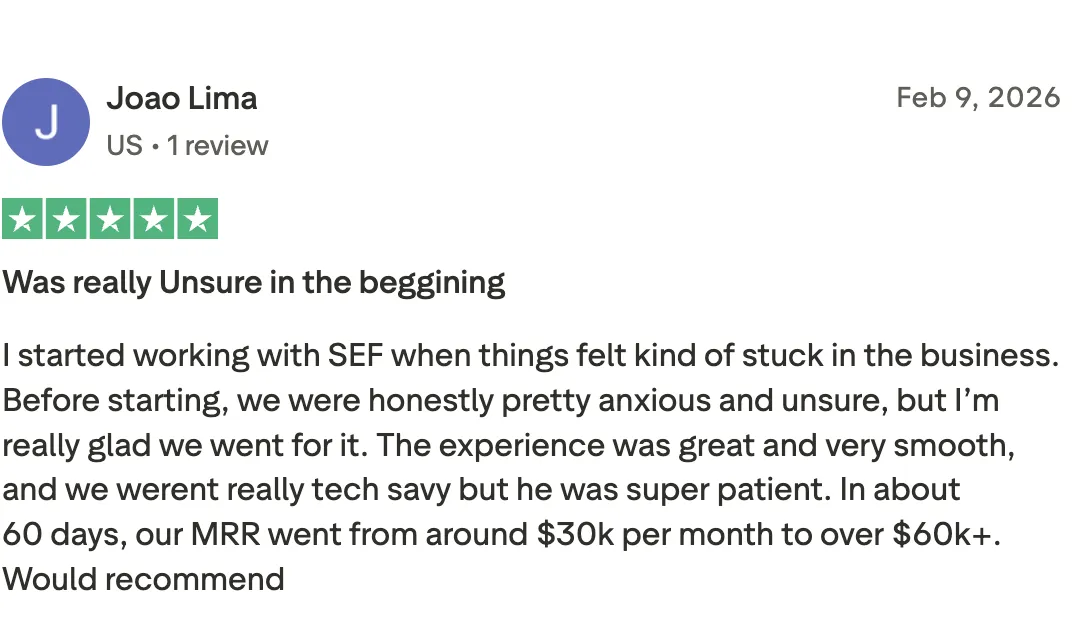Screen dimensions: 1092x628
Task: Click the word SEF in review
Action: tap(355, 356)
